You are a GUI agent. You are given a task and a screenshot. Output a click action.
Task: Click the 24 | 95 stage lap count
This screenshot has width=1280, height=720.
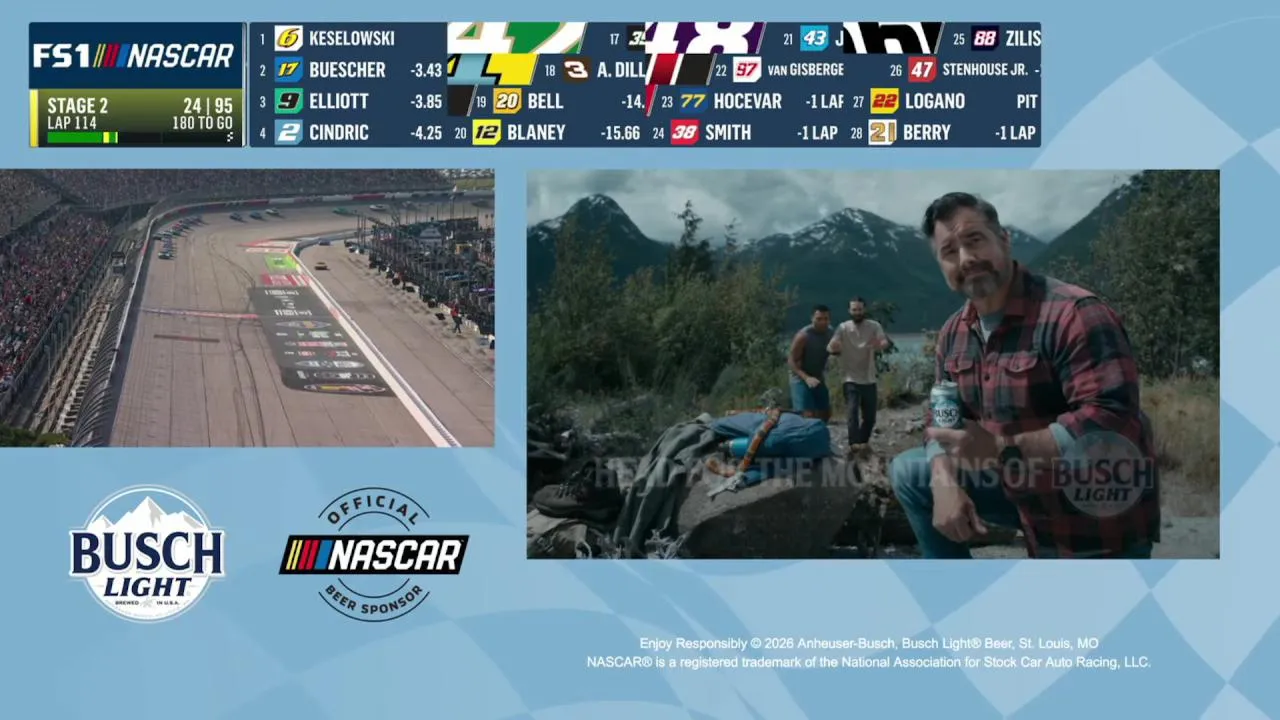(207, 106)
